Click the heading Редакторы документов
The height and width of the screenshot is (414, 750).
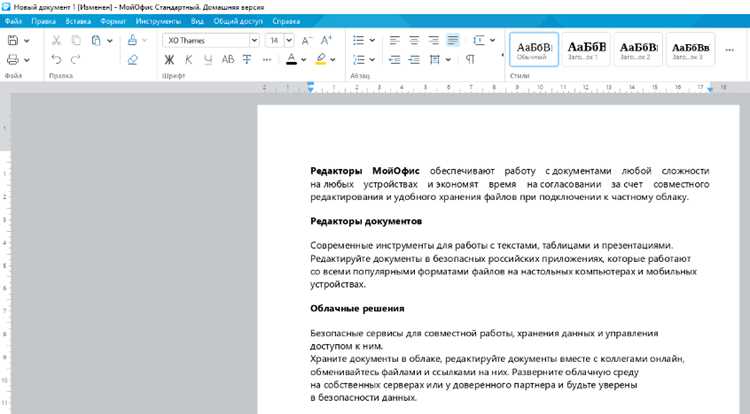coord(366,221)
